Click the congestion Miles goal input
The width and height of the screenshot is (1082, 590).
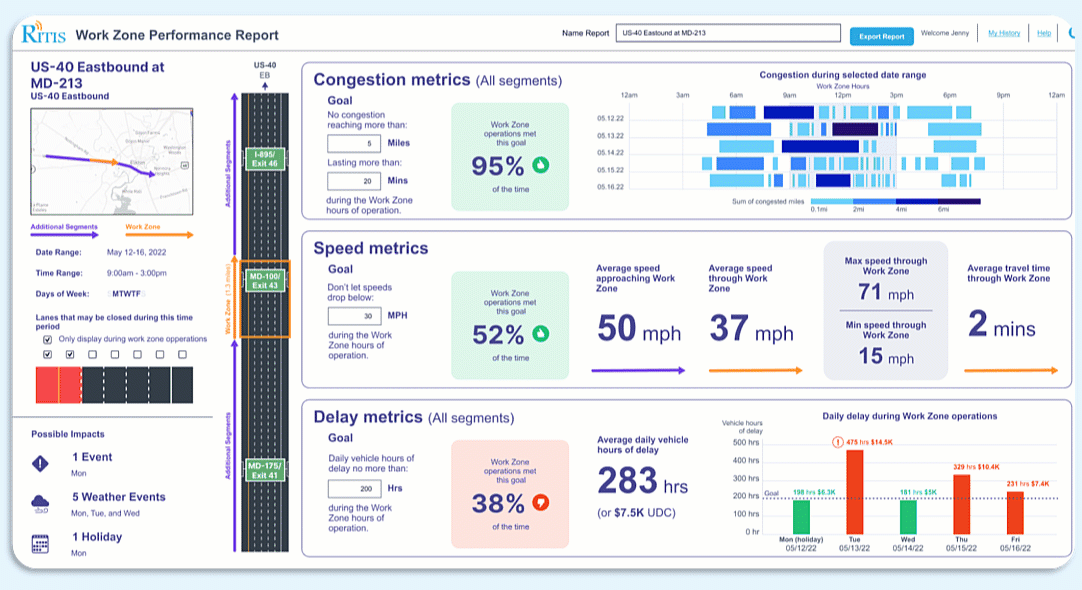coord(355,143)
